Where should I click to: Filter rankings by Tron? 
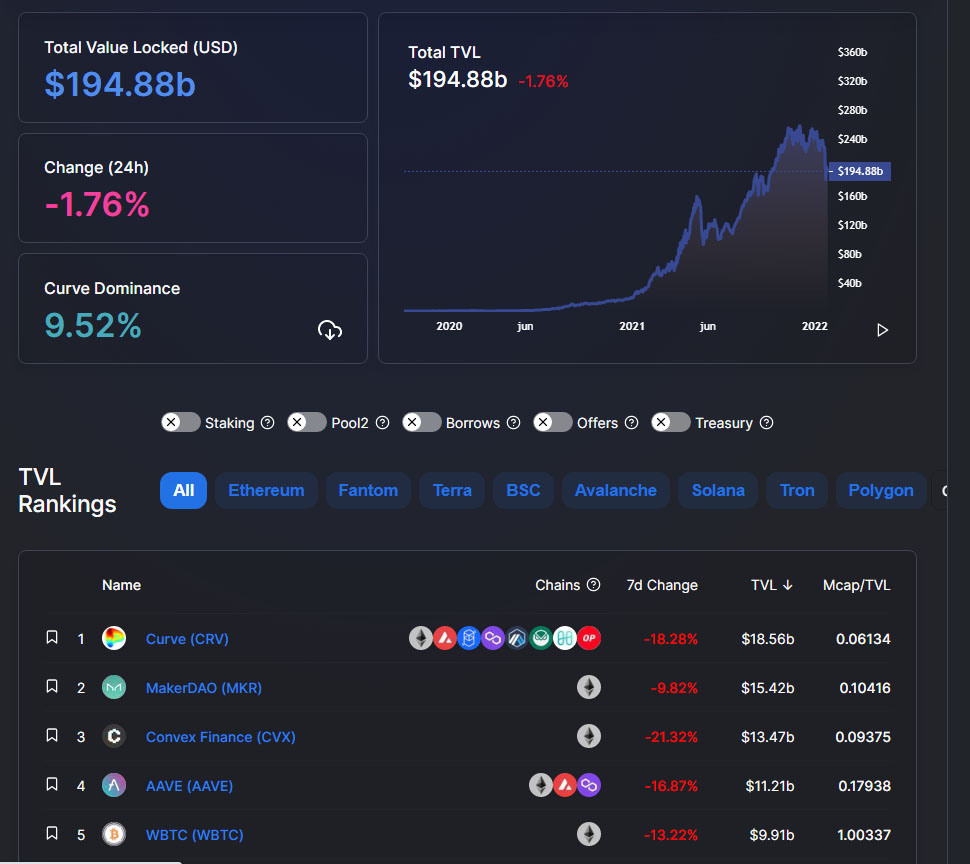click(797, 490)
